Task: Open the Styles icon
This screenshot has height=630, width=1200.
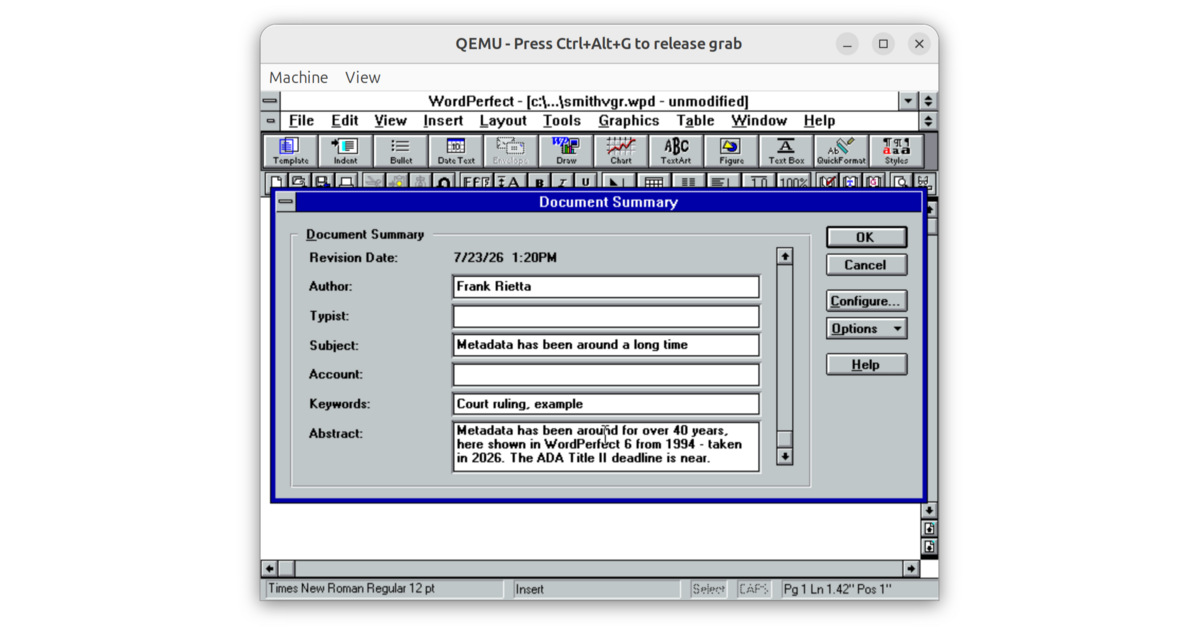Action: [x=896, y=151]
